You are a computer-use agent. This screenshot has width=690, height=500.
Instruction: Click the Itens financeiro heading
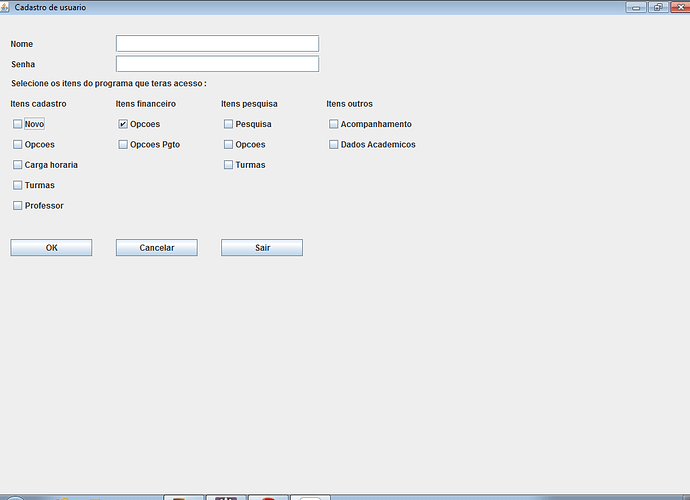pyautogui.click(x=146, y=104)
